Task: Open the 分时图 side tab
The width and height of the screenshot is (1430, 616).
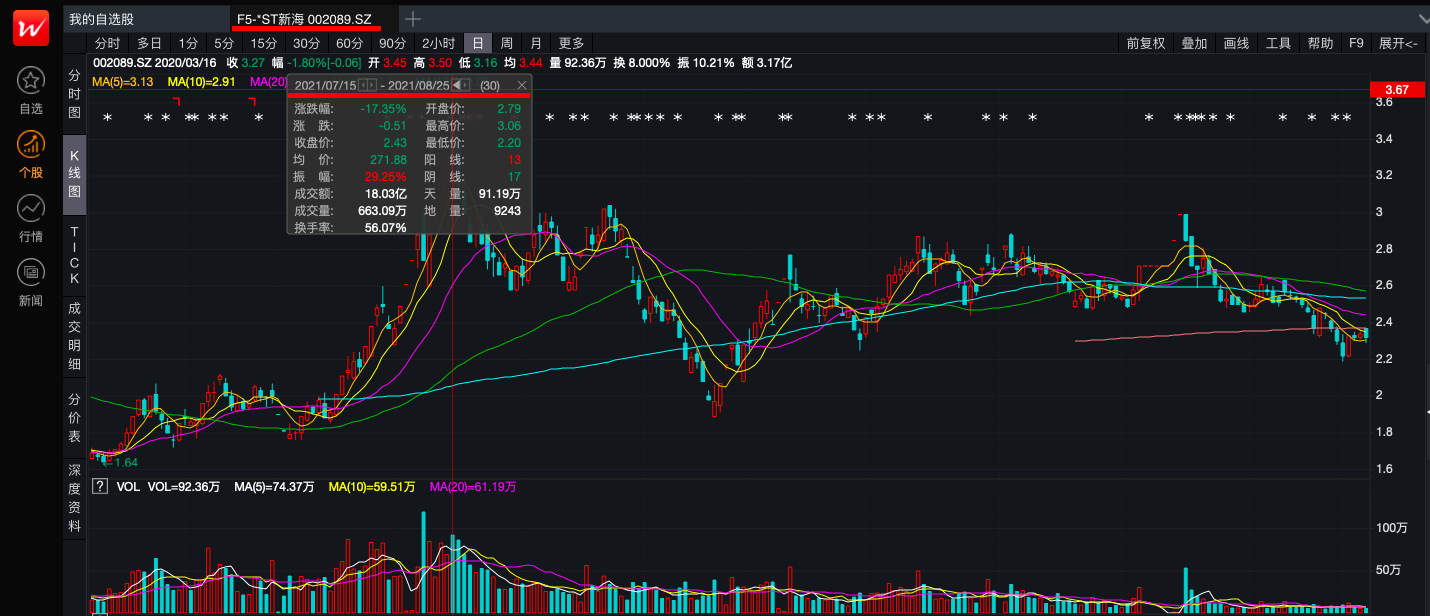Action: click(x=74, y=95)
